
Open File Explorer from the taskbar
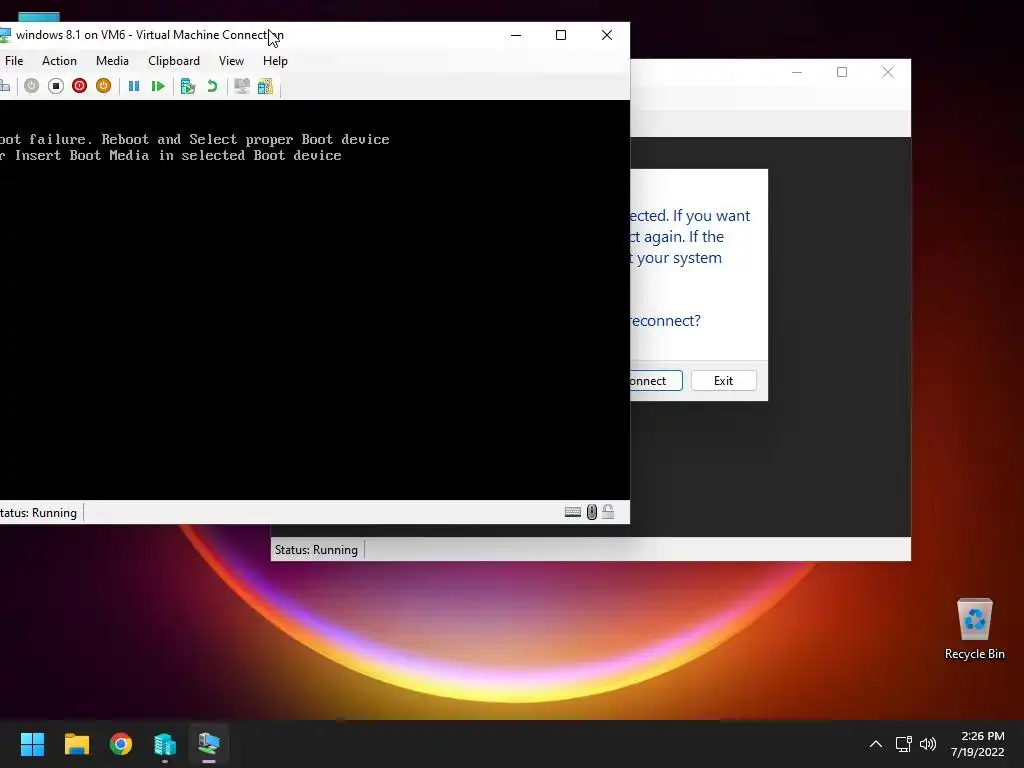coord(76,744)
